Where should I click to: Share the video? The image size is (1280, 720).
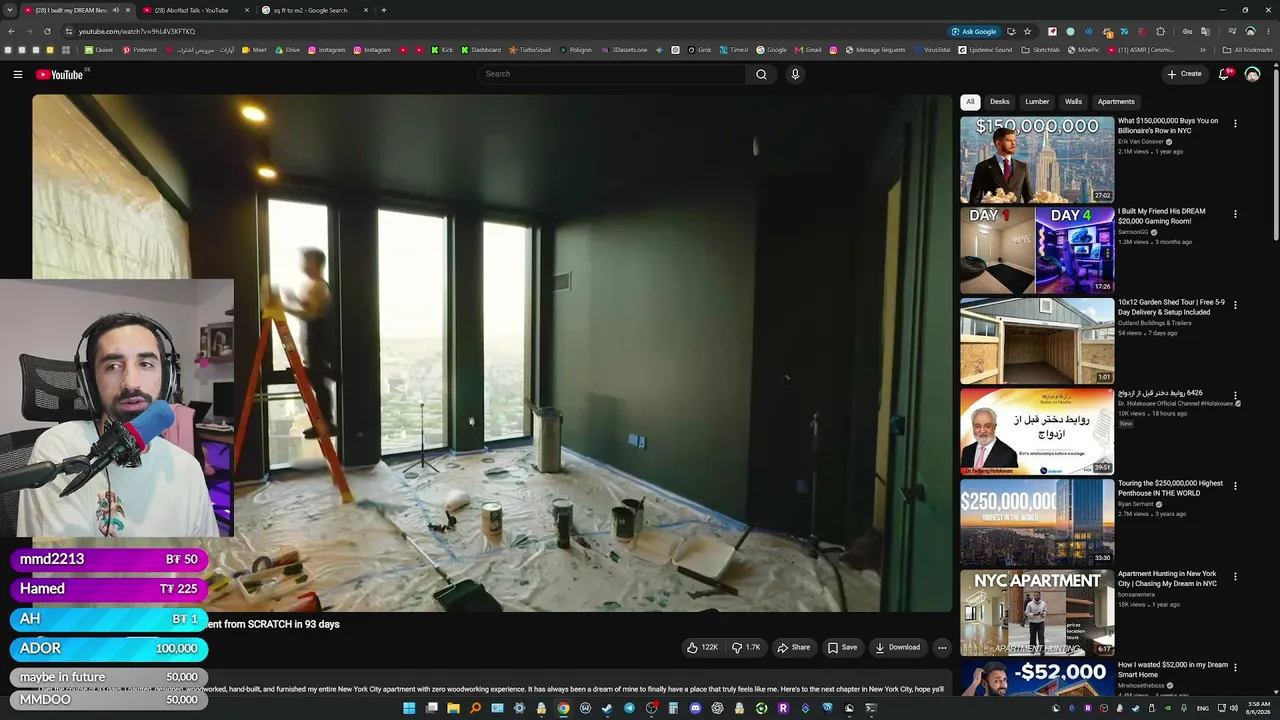point(794,647)
